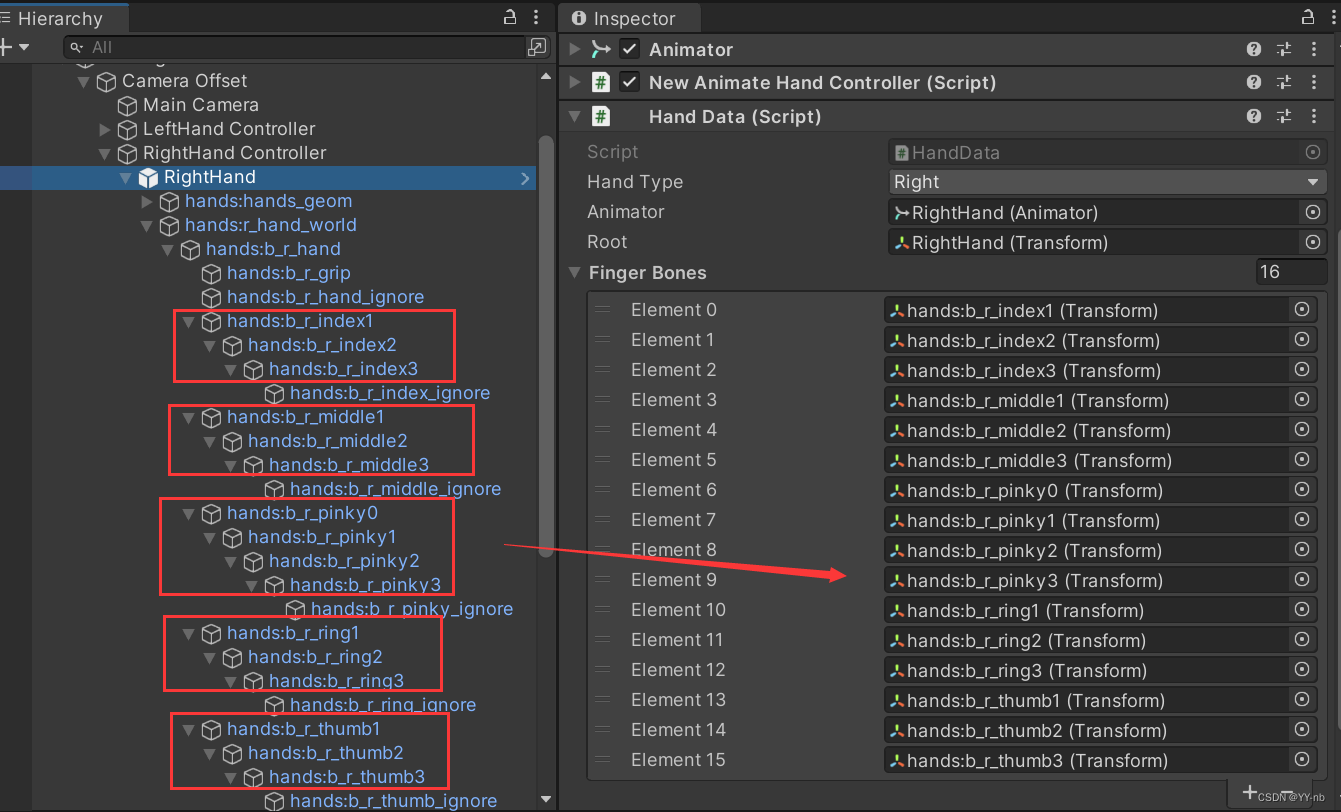Collapse RightHand Controller in Hierarchy
This screenshot has height=812, width=1341.
pyautogui.click(x=105, y=153)
